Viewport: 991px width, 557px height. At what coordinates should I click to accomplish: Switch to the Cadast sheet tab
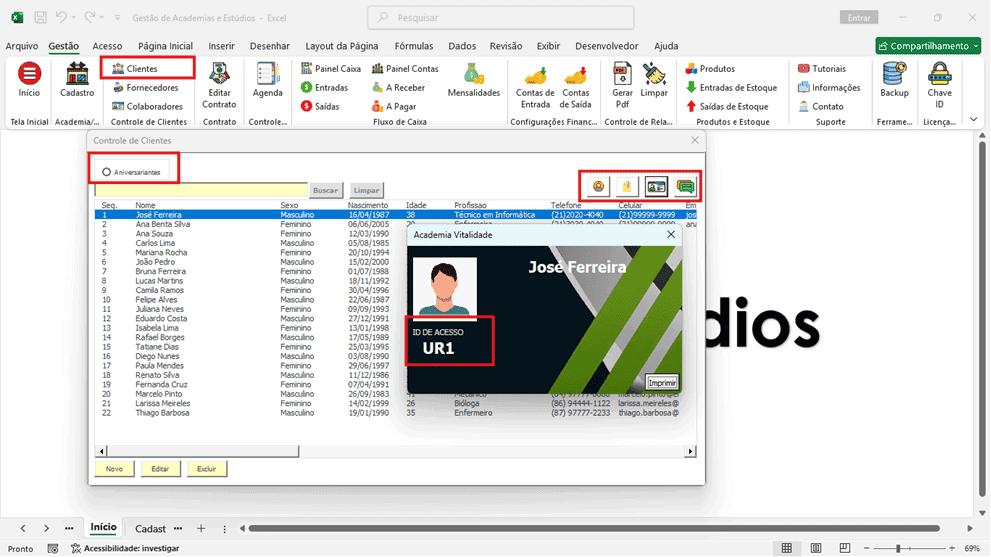coord(150,529)
